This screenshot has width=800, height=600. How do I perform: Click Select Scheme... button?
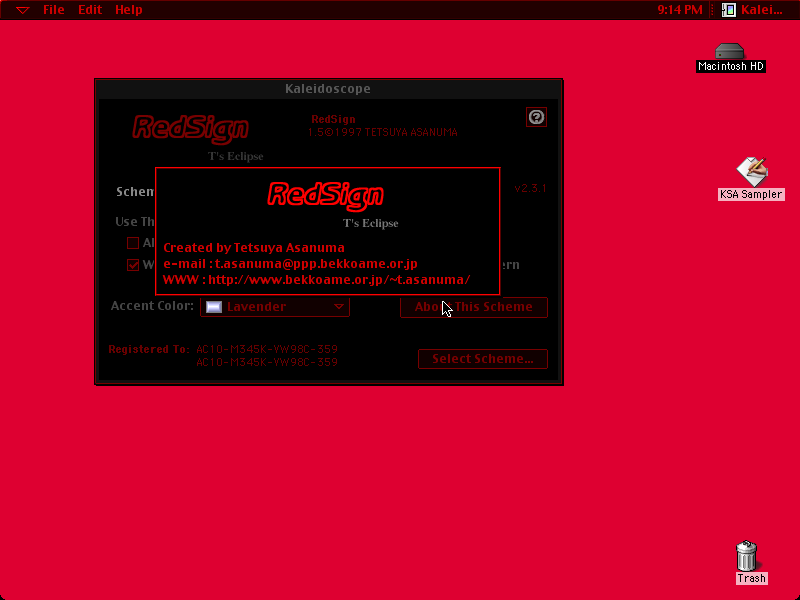(483, 359)
